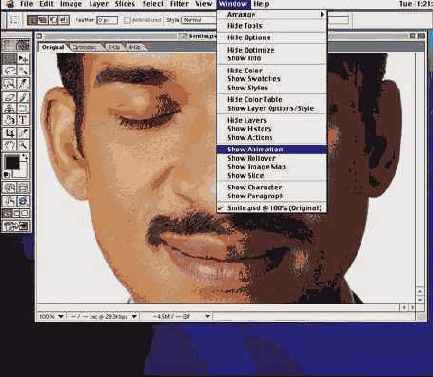This screenshot has height=377, width=433.
Task: Select the Rectangle shape tool
Action: pos(23,108)
